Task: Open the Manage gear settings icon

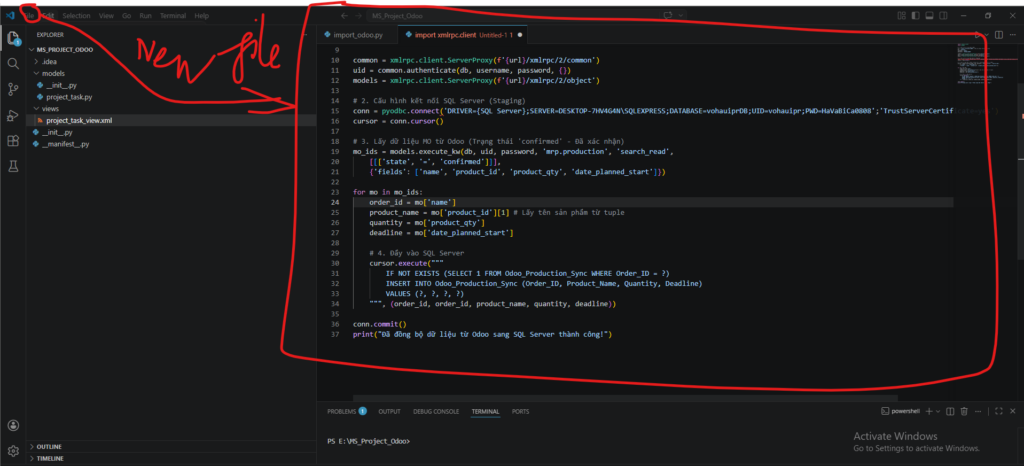Action: click(x=13, y=451)
